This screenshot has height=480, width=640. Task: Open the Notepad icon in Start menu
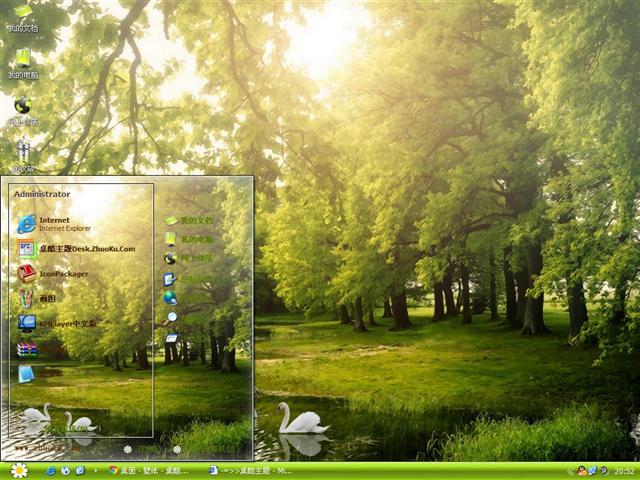[26, 374]
